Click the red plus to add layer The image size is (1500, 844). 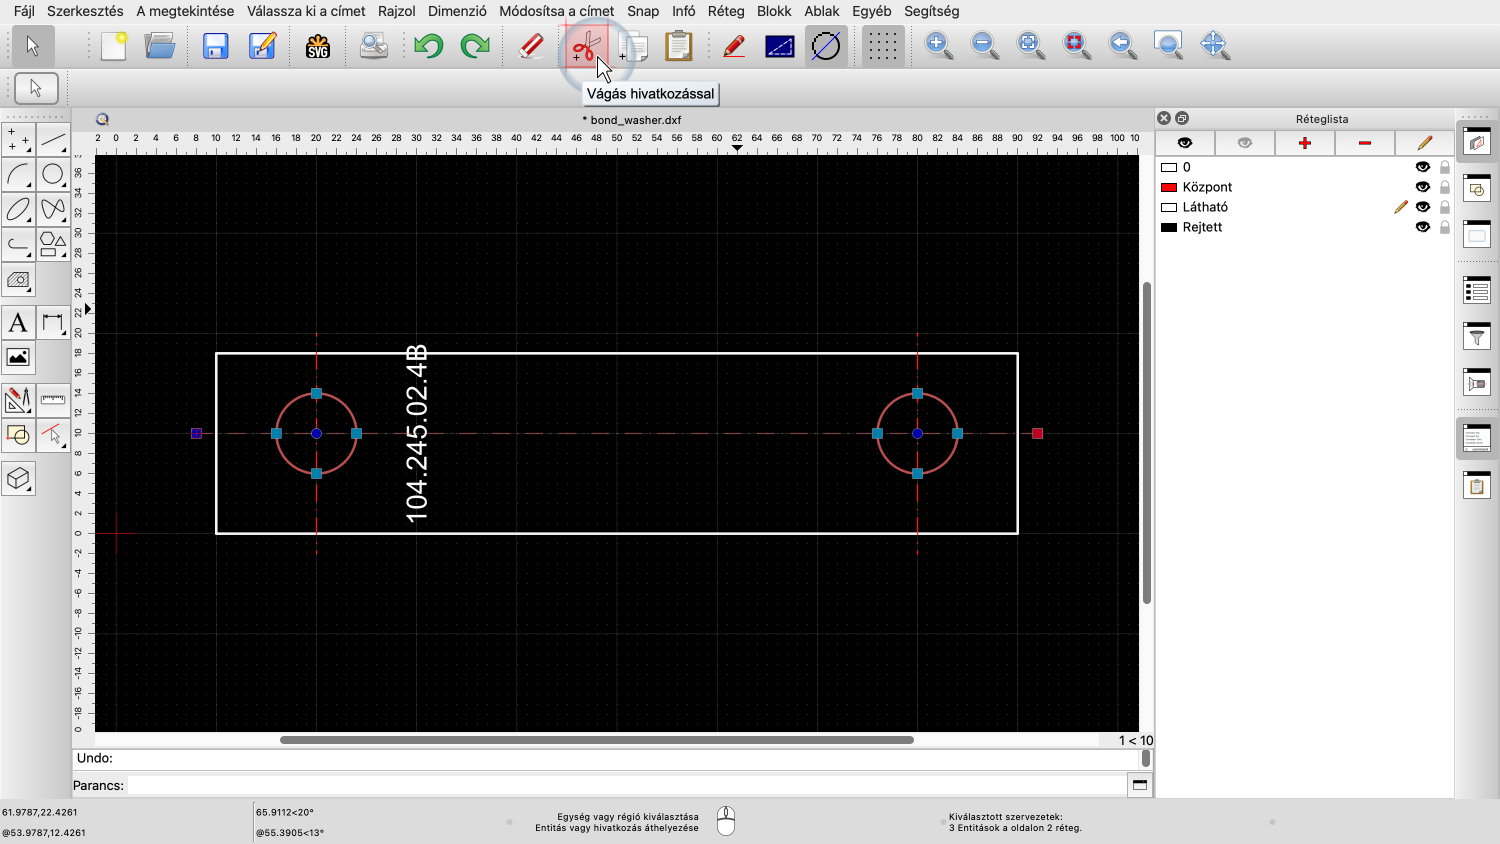click(x=1304, y=143)
